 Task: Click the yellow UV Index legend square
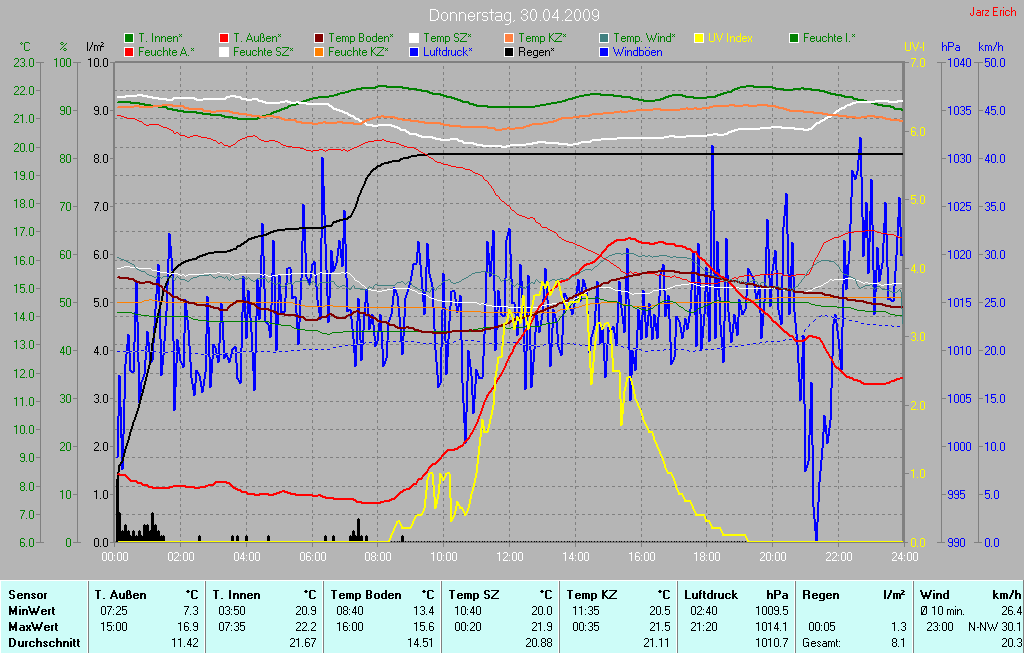[x=699, y=38]
